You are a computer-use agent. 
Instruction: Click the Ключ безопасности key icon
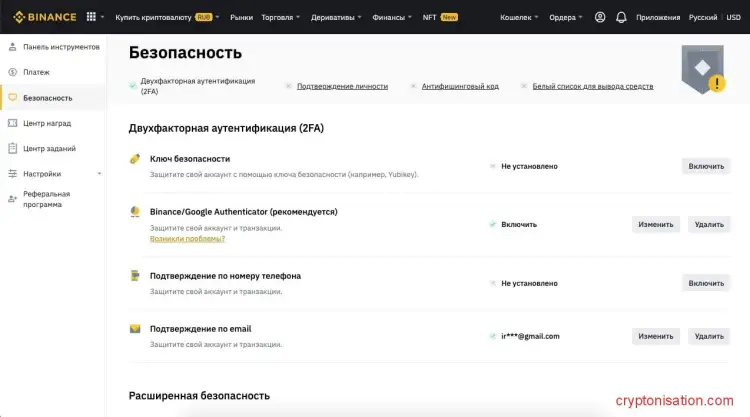click(135, 159)
